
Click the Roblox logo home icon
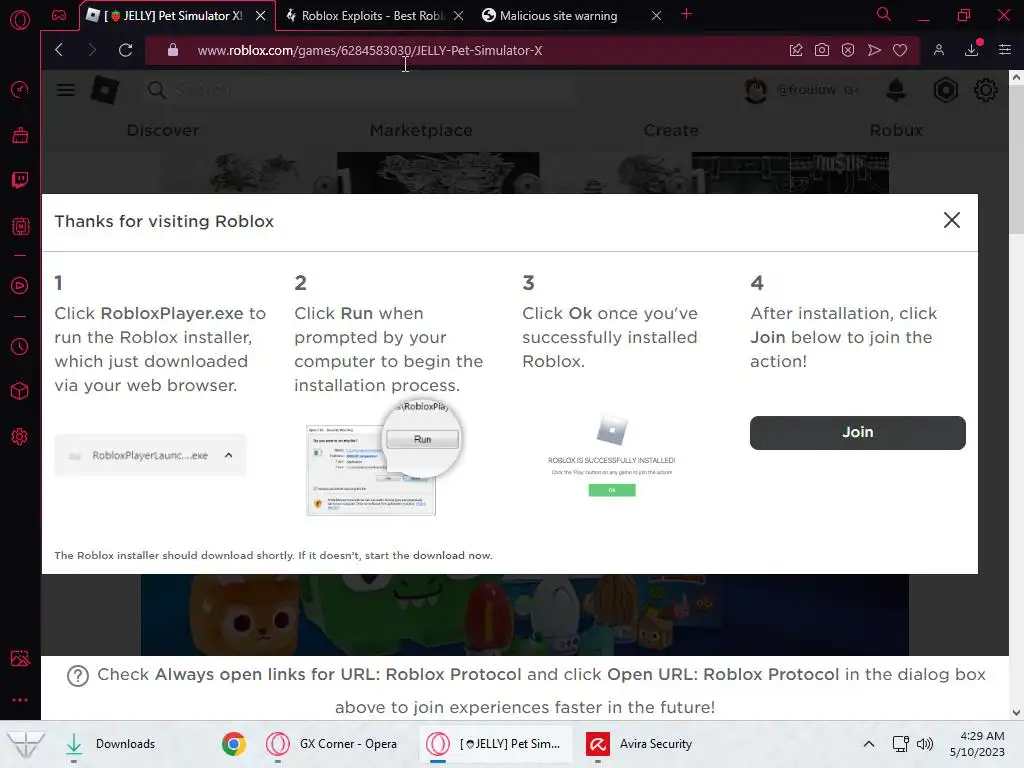click(104, 90)
